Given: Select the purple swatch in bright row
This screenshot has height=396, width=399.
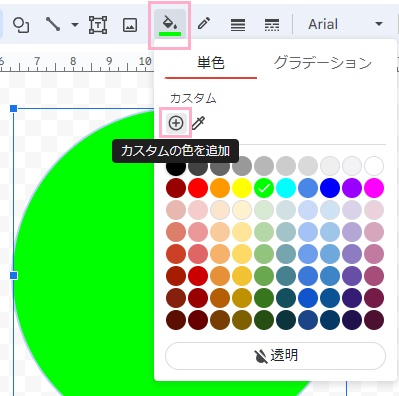Looking at the screenshot, I should [x=352, y=188].
